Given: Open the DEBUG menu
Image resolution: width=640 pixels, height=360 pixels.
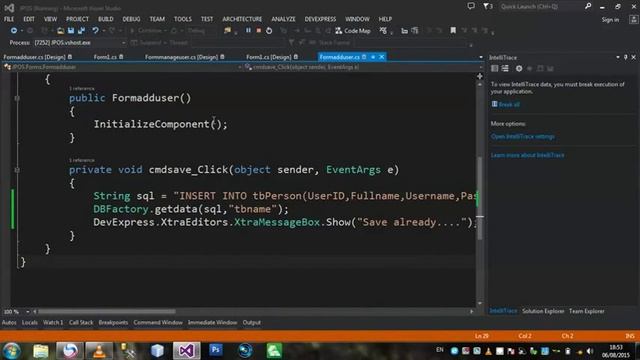Looking at the screenshot, I should (131, 19).
